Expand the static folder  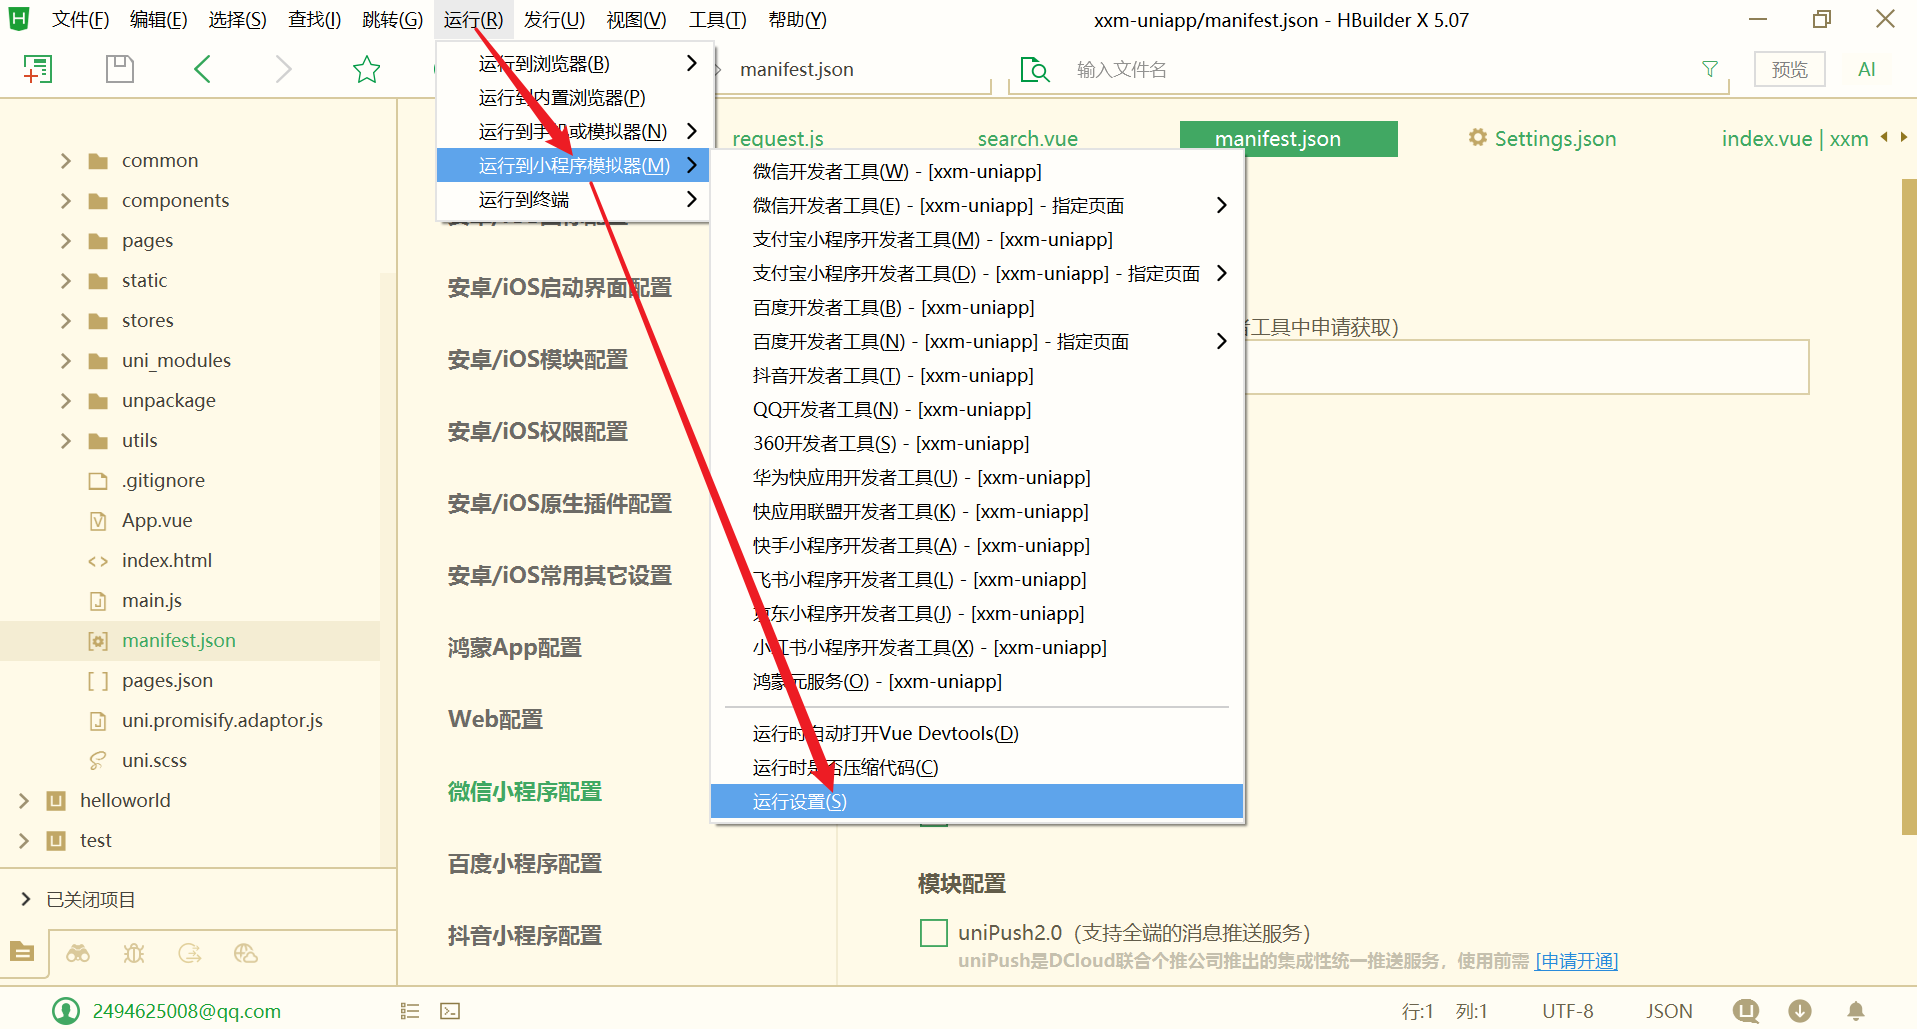tap(66, 281)
